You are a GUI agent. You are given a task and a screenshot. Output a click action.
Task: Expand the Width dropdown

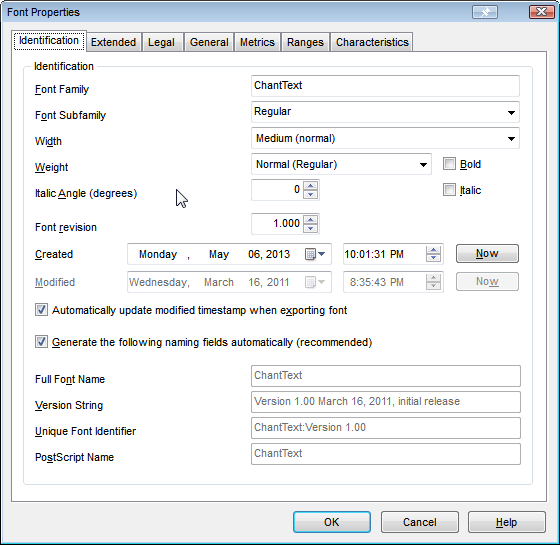point(511,139)
